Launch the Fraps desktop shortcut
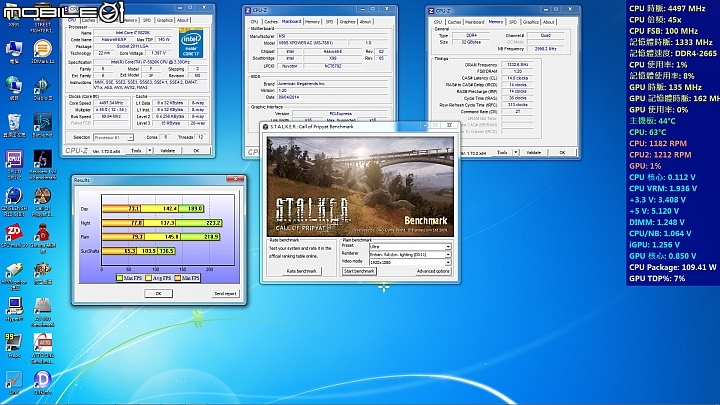The image size is (720, 405). (x=14, y=343)
